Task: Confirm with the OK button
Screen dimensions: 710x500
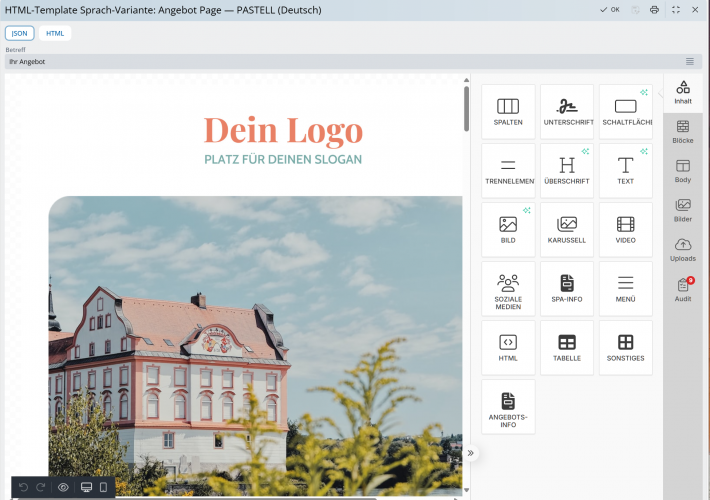Action: pos(610,10)
